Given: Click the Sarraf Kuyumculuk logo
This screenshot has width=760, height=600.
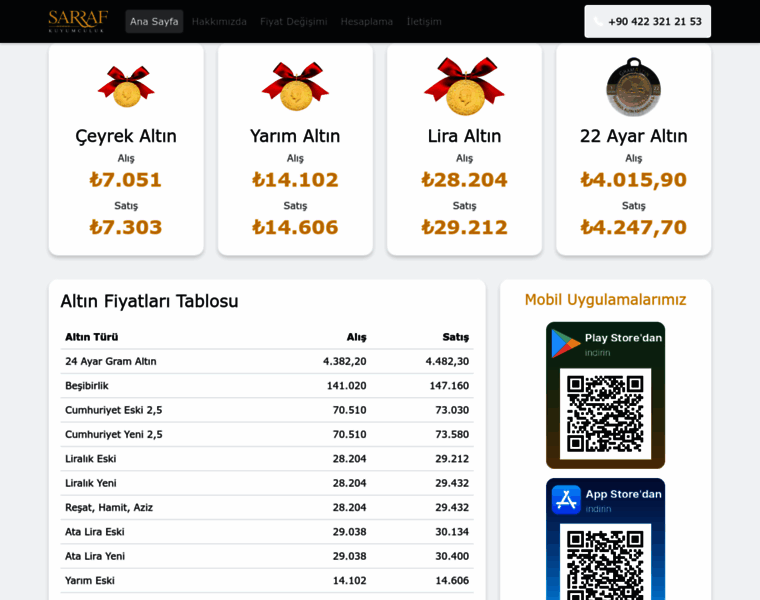Looking at the screenshot, I should pos(78,21).
